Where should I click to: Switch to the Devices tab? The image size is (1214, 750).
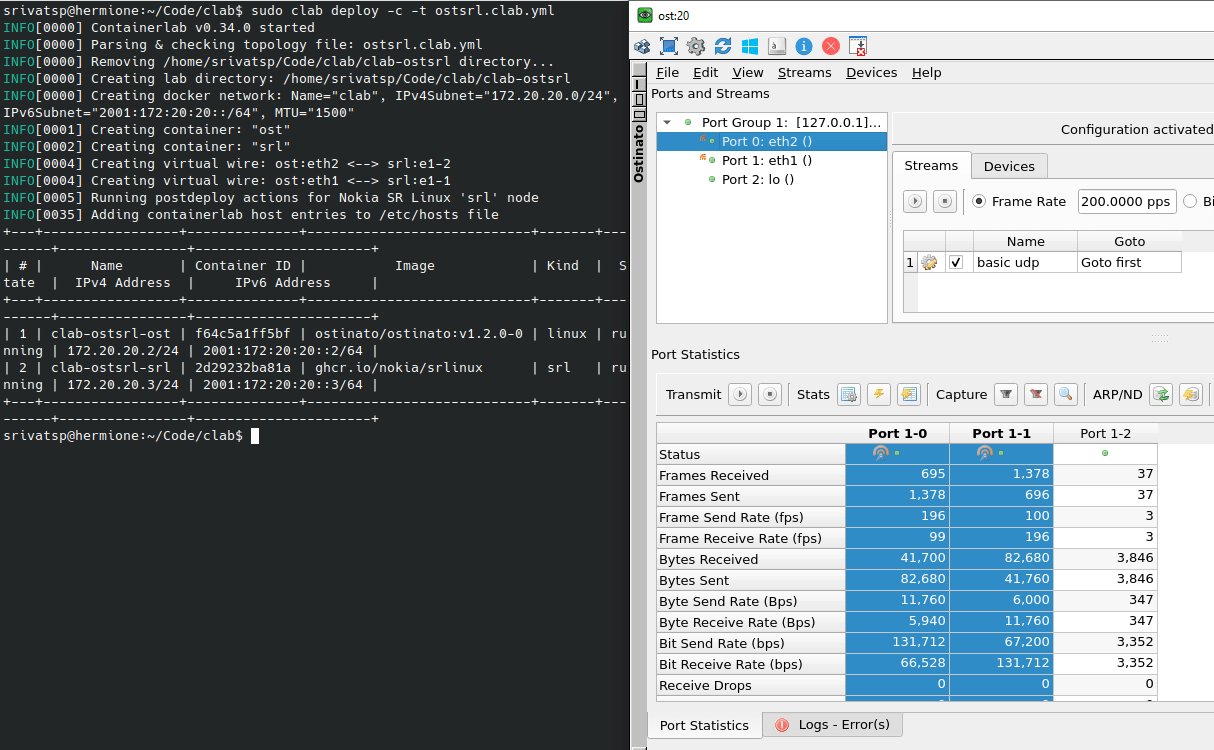pyautogui.click(x=1009, y=166)
